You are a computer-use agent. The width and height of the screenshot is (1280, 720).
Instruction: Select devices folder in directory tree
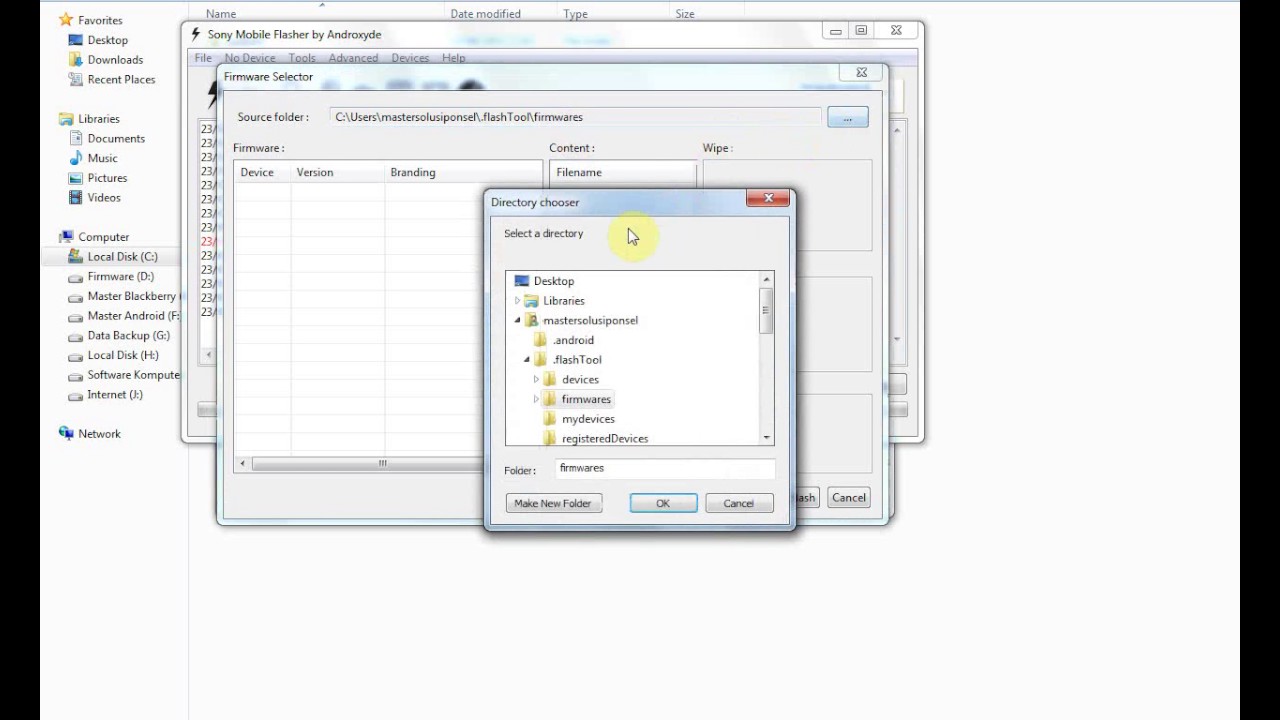580,379
